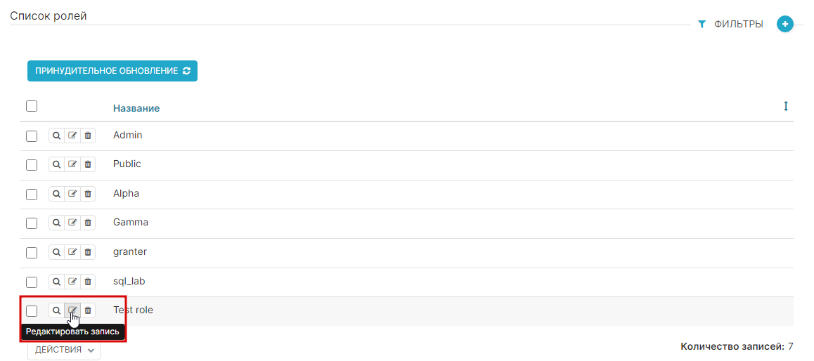View Public role details with magnifier icon
Image resolution: width=814 pixels, height=361 pixels.
click(x=57, y=165)
